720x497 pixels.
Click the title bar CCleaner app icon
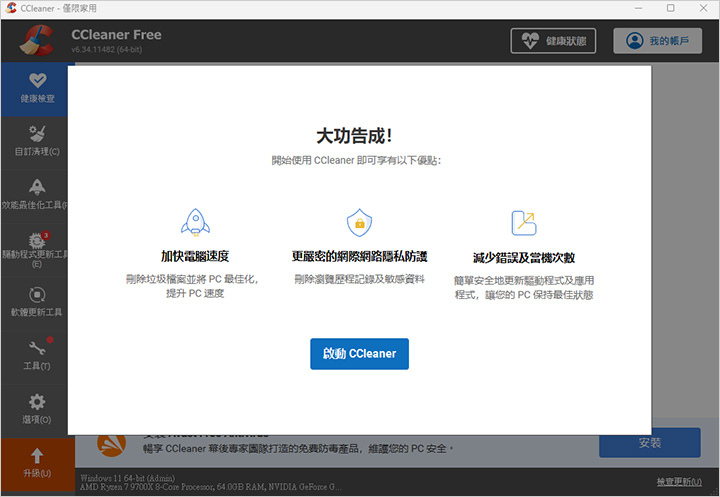tap(11, 8)
